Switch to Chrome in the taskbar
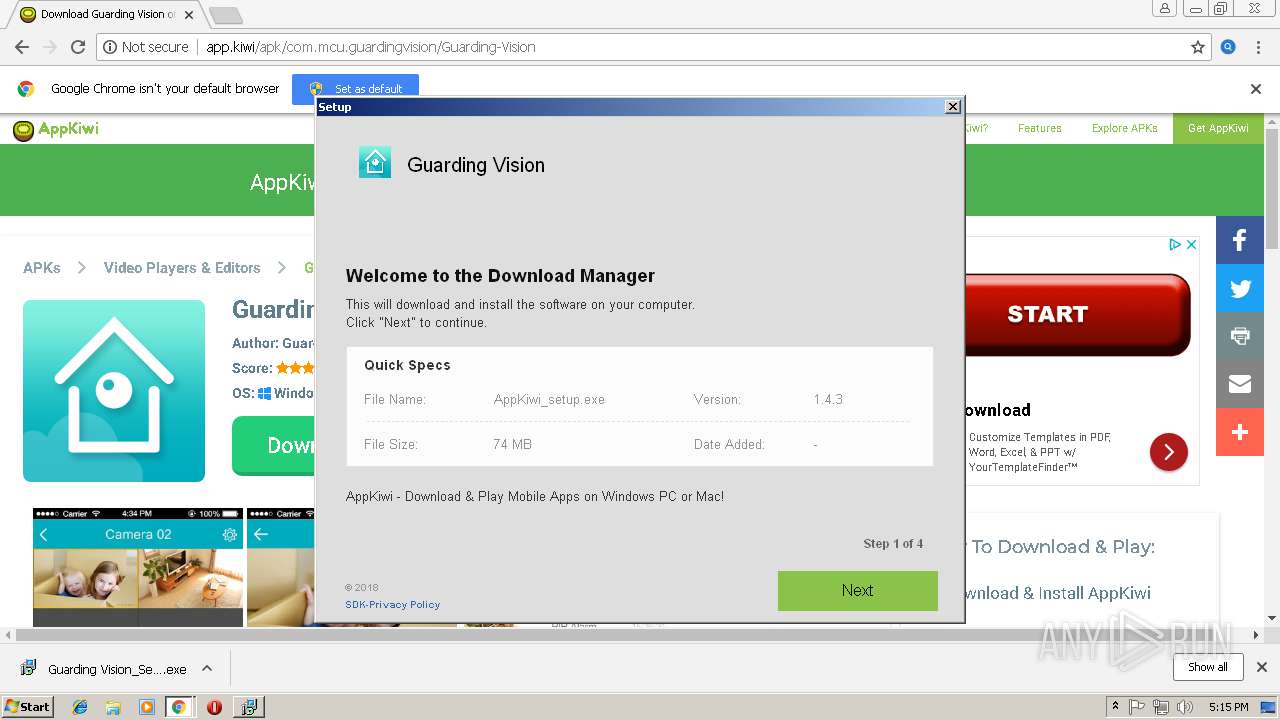This screenshot has width=1280, height=720. click(179, 707)
